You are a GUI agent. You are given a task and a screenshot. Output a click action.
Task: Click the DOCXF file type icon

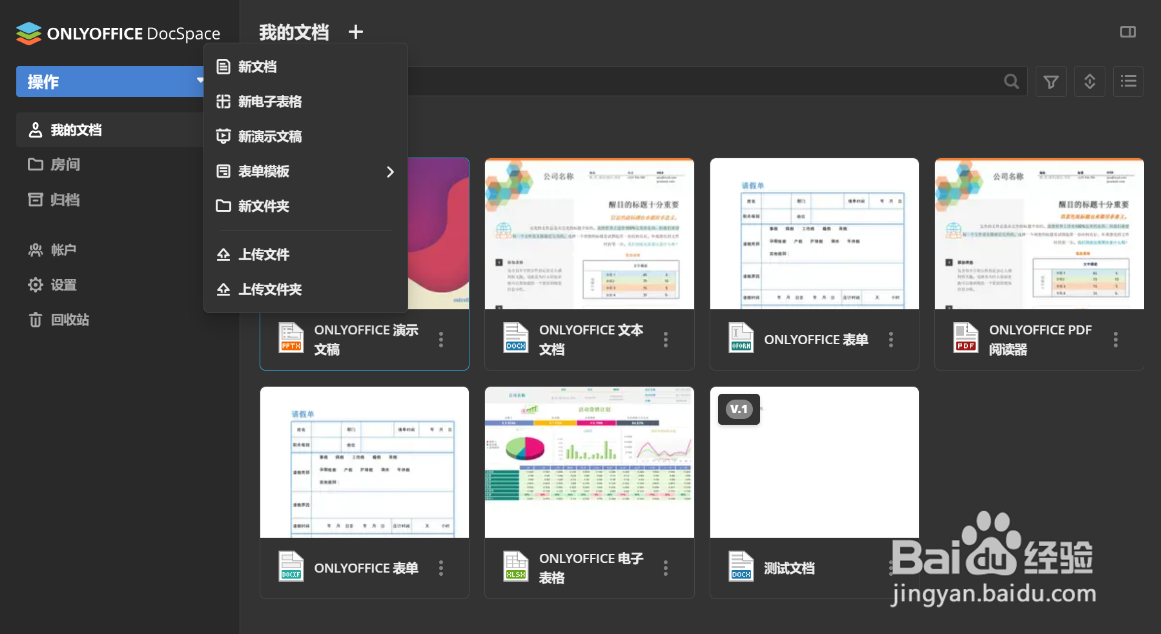(291, 567)
